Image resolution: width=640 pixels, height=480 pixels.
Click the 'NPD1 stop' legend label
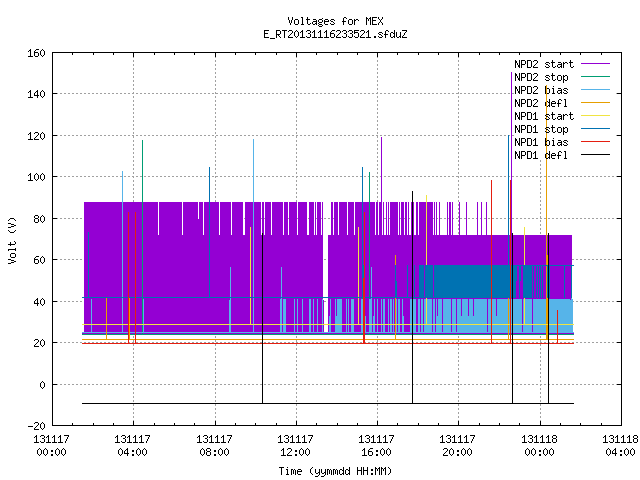pos(541,129)
